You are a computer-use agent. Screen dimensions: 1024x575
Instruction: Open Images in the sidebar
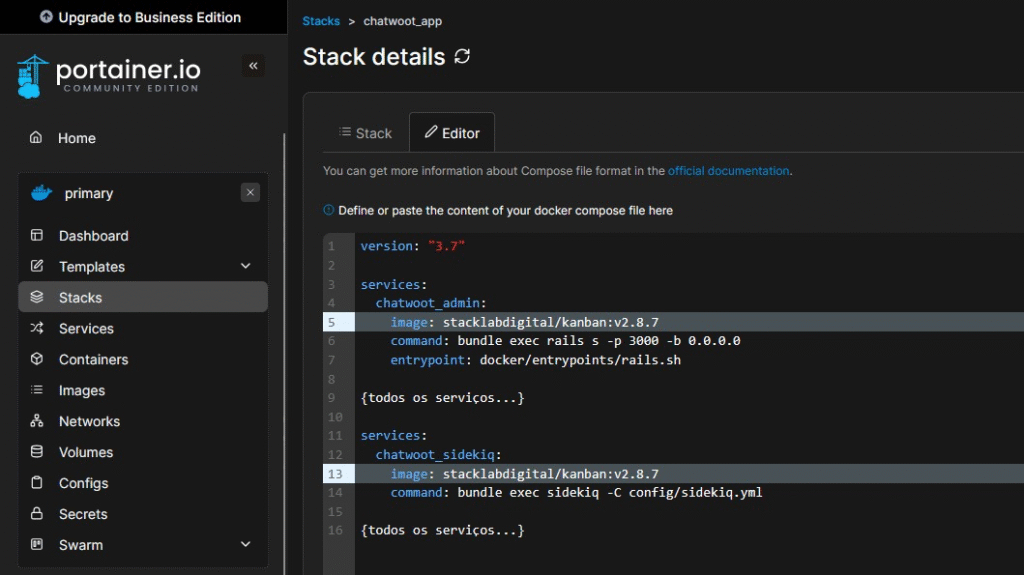pos(82,390)
